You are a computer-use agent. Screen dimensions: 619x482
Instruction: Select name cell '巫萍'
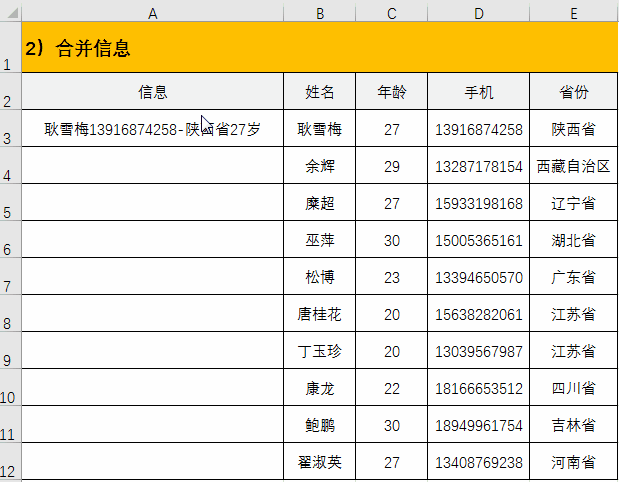click(x=319, y=239)
